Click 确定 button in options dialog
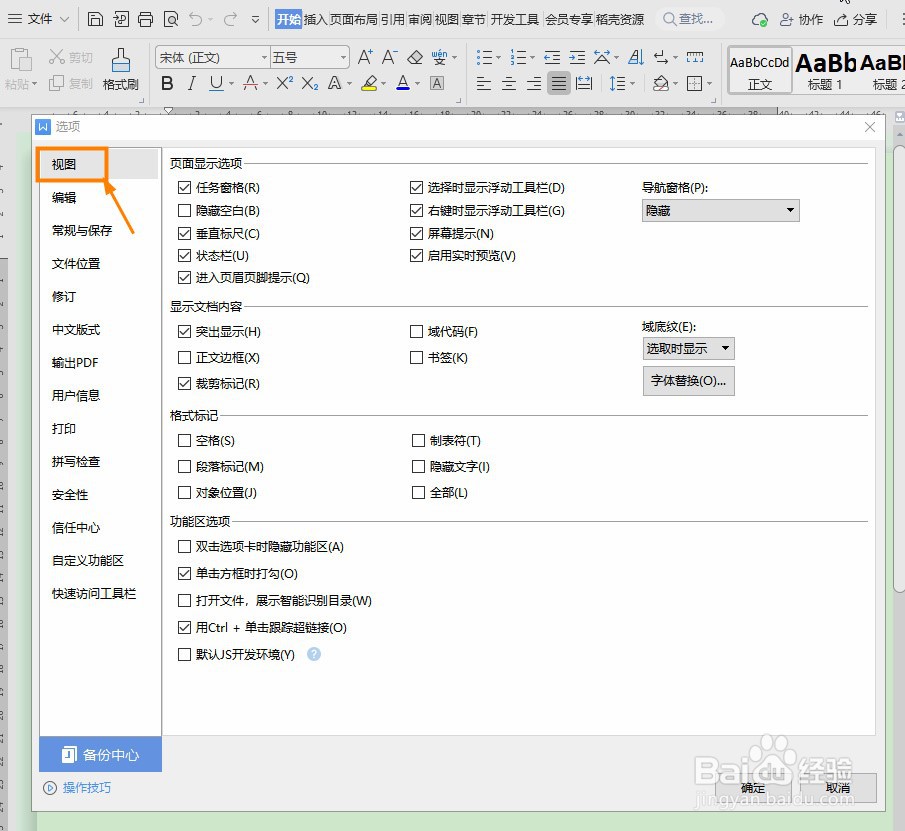 (753, 788)
